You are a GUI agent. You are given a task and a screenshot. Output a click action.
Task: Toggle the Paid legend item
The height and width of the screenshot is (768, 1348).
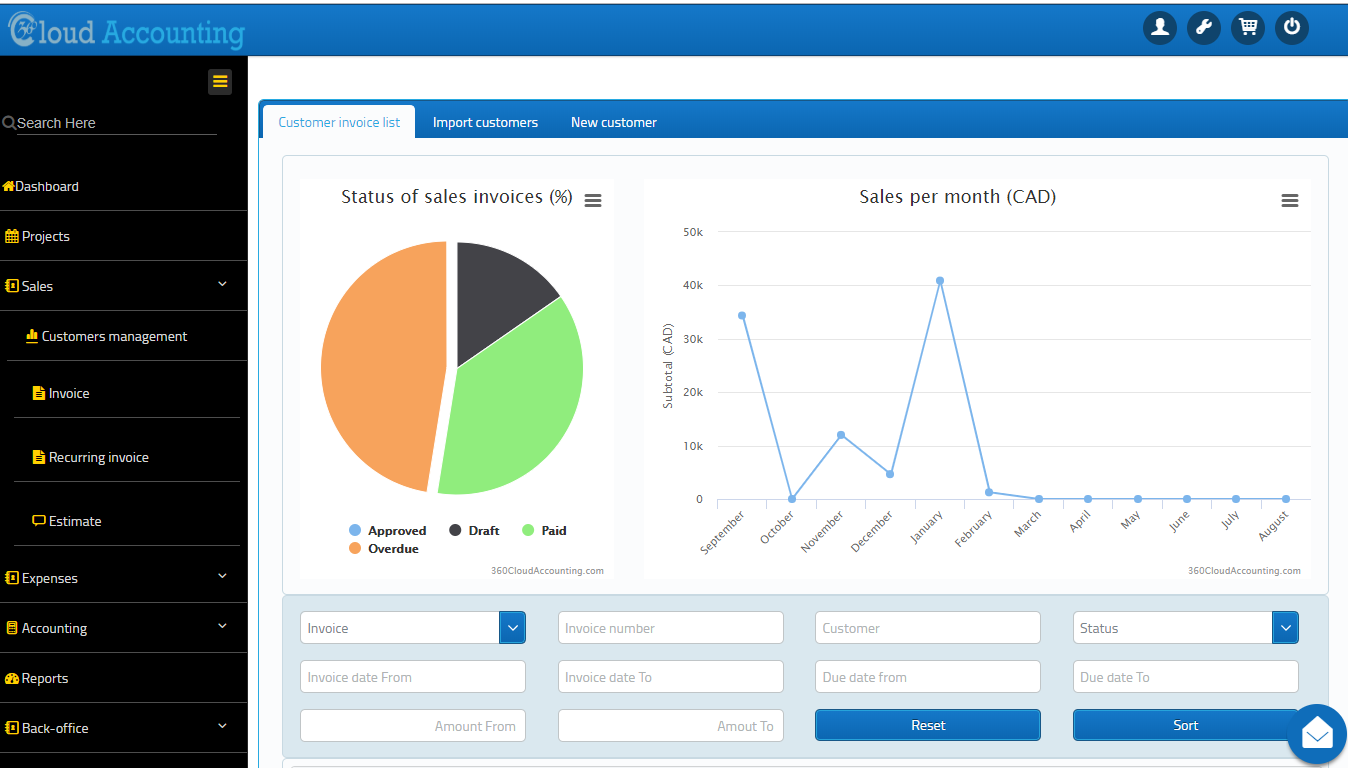pos(544,531)
